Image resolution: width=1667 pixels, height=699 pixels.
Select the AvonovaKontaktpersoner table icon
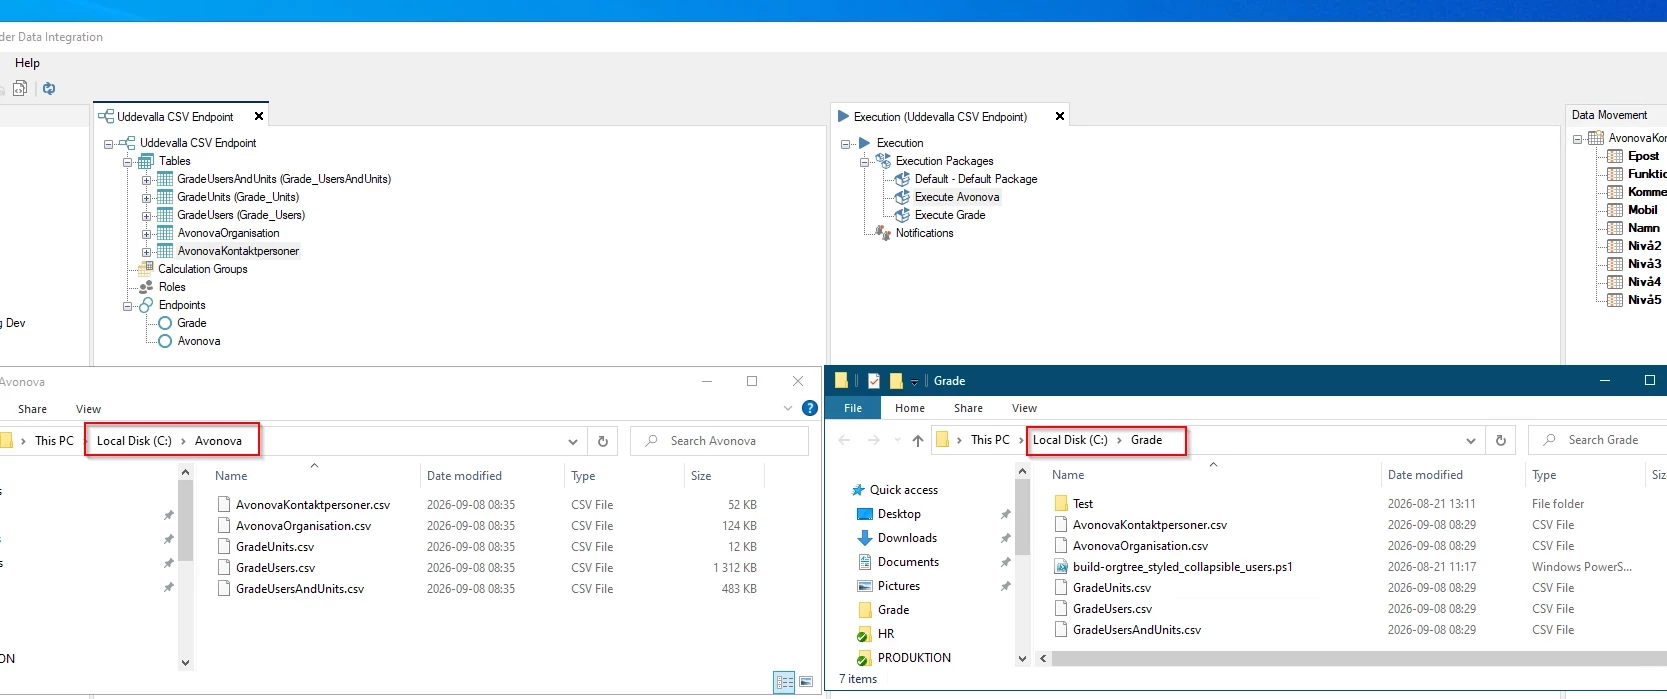[x=165, y=251]
